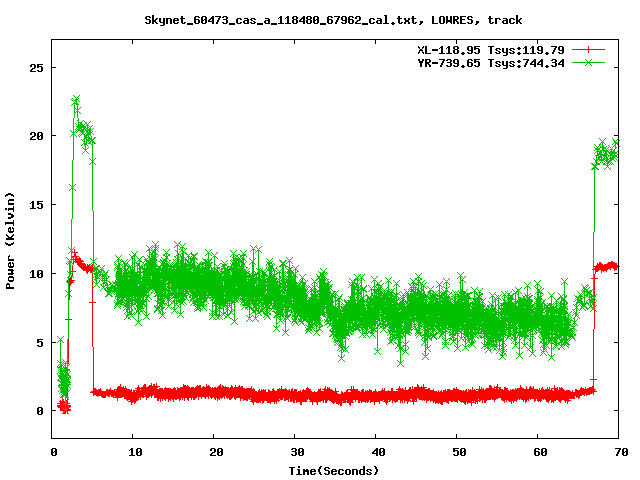Click the x-axis tick label 70

coord(621,452)
